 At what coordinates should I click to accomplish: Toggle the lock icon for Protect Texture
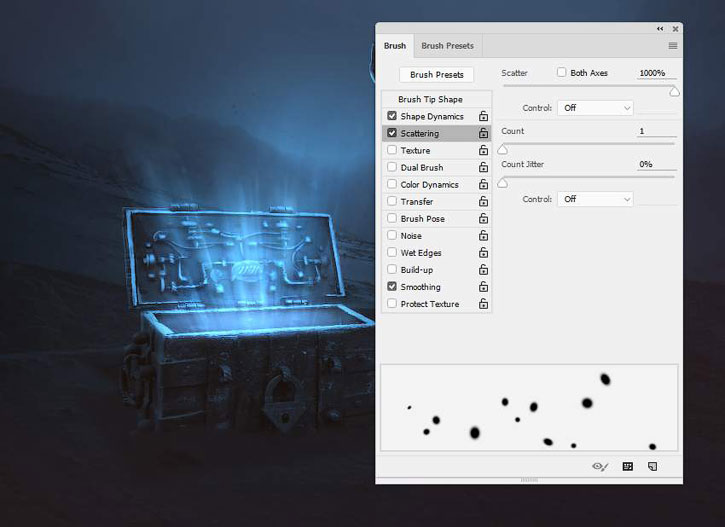(483, 304)
